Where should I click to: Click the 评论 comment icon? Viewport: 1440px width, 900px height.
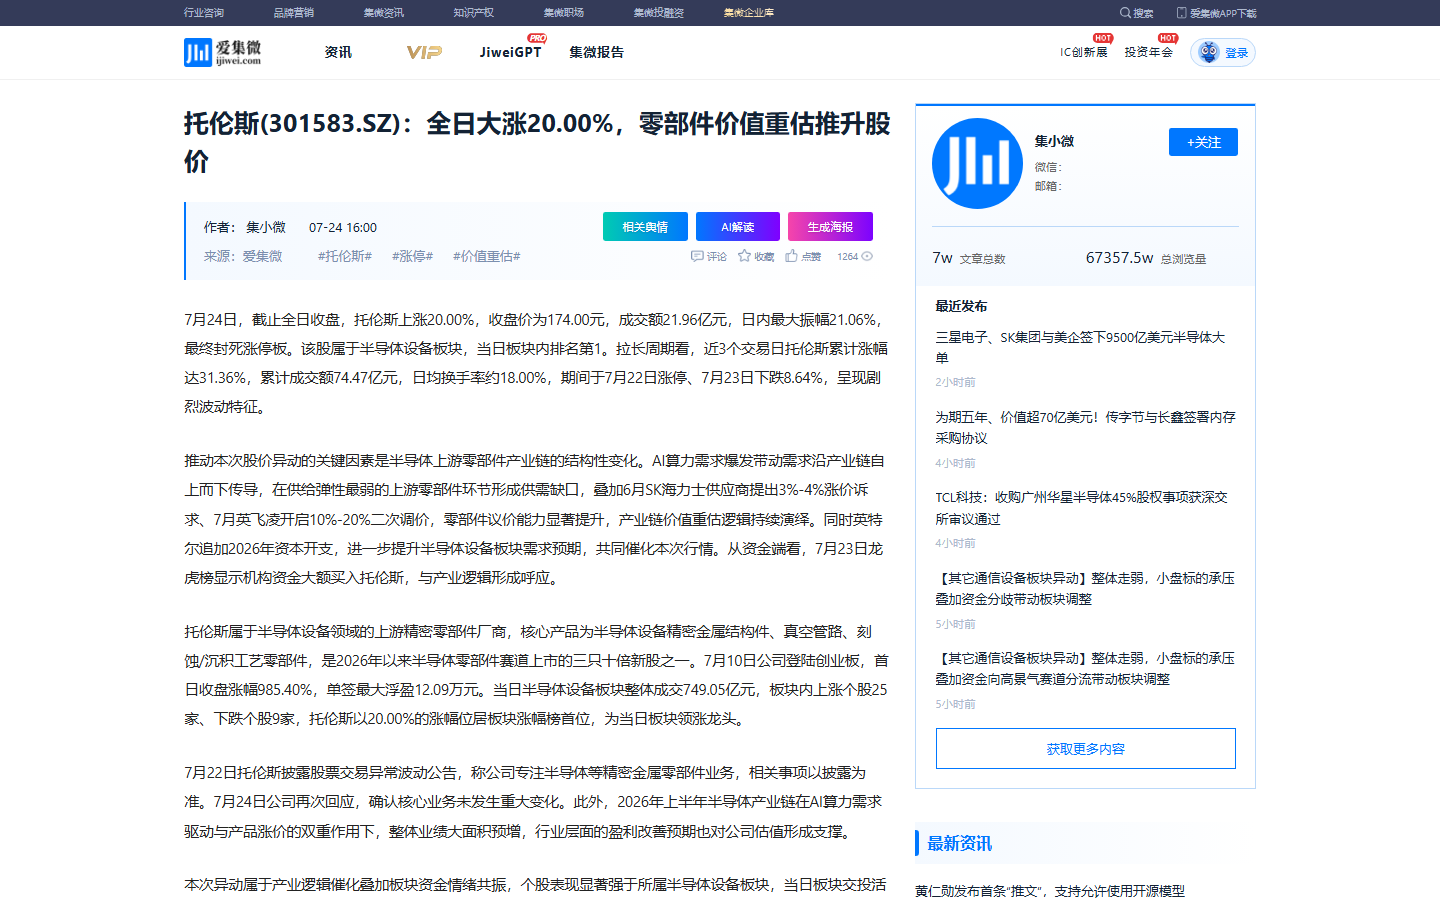[x=697, y=256]
